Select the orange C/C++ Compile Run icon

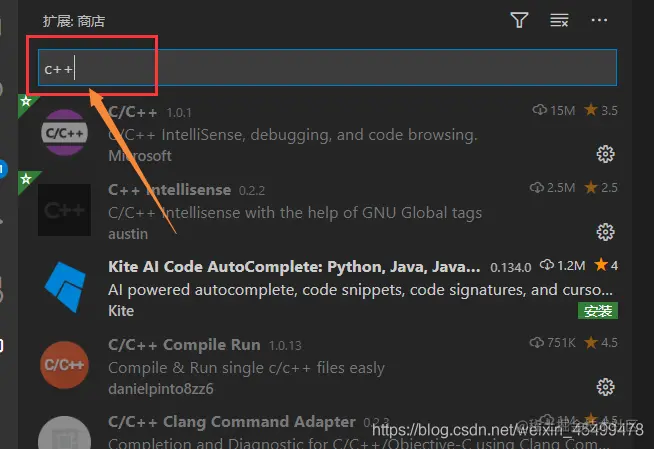[x=65, y=365]
